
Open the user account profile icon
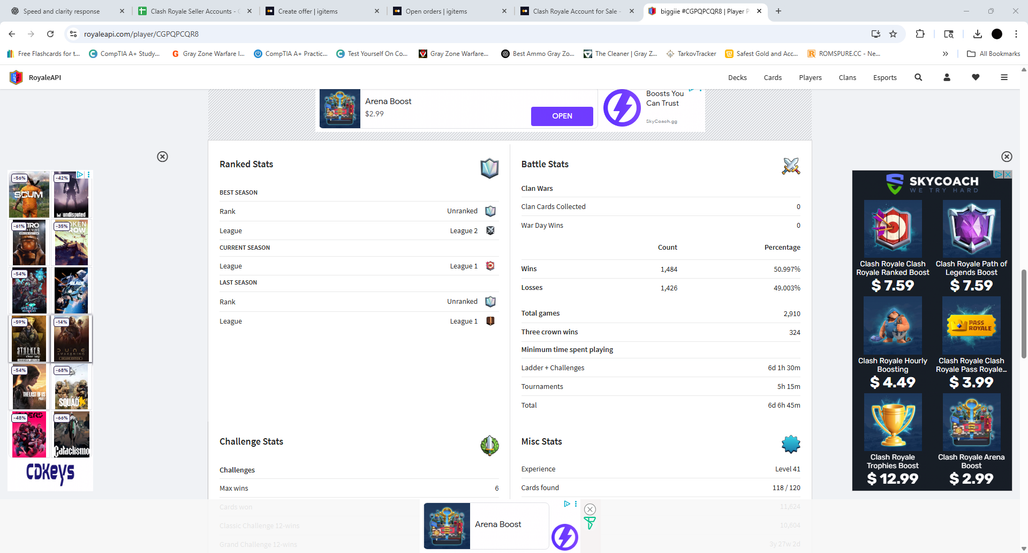(947, 77)
